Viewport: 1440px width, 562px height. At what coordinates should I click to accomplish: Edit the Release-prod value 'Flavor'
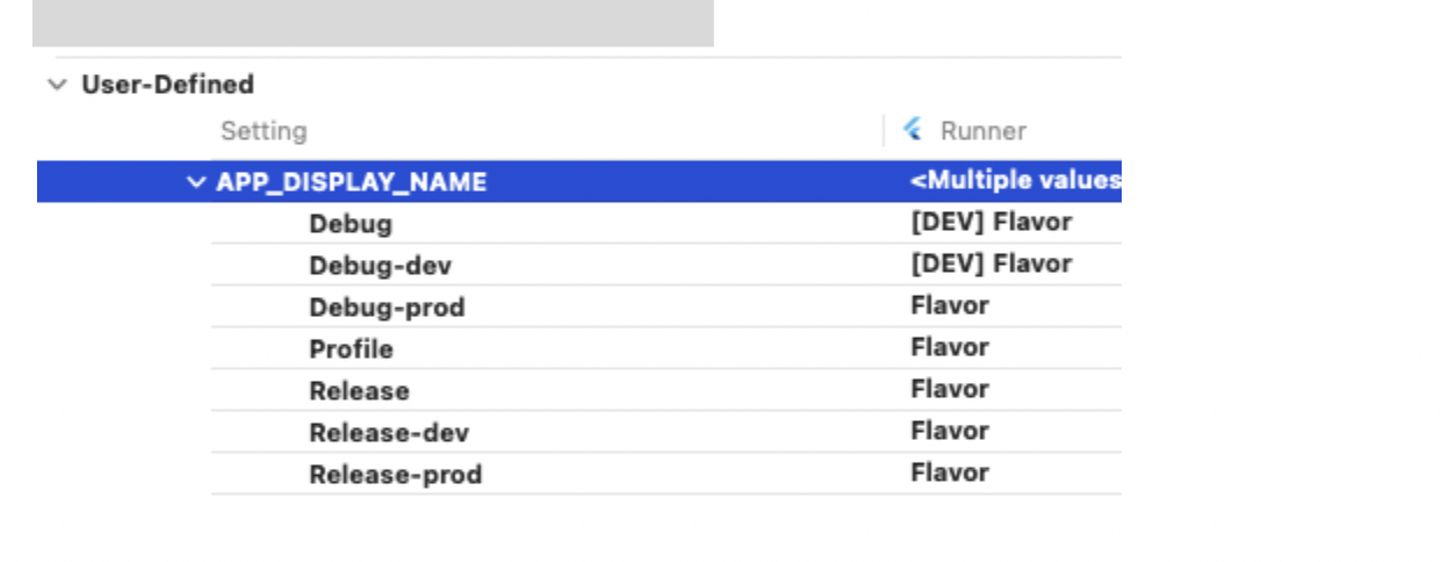(x=950, y=473)
